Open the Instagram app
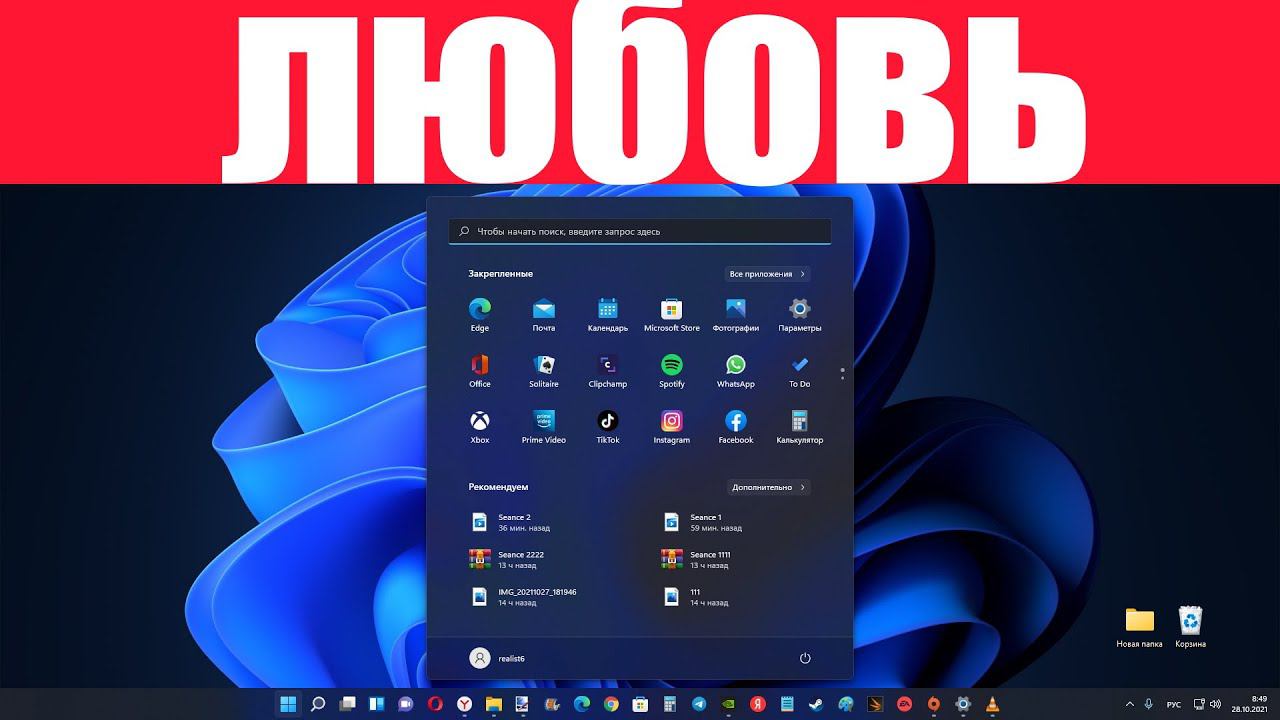1280x720 pixels. pos(672,426)
